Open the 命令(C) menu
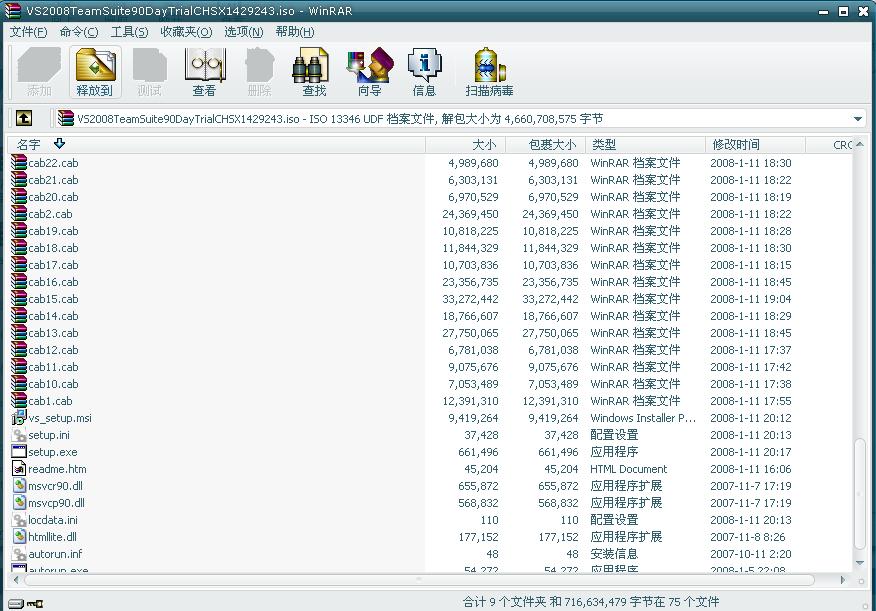 pos(79,32)
